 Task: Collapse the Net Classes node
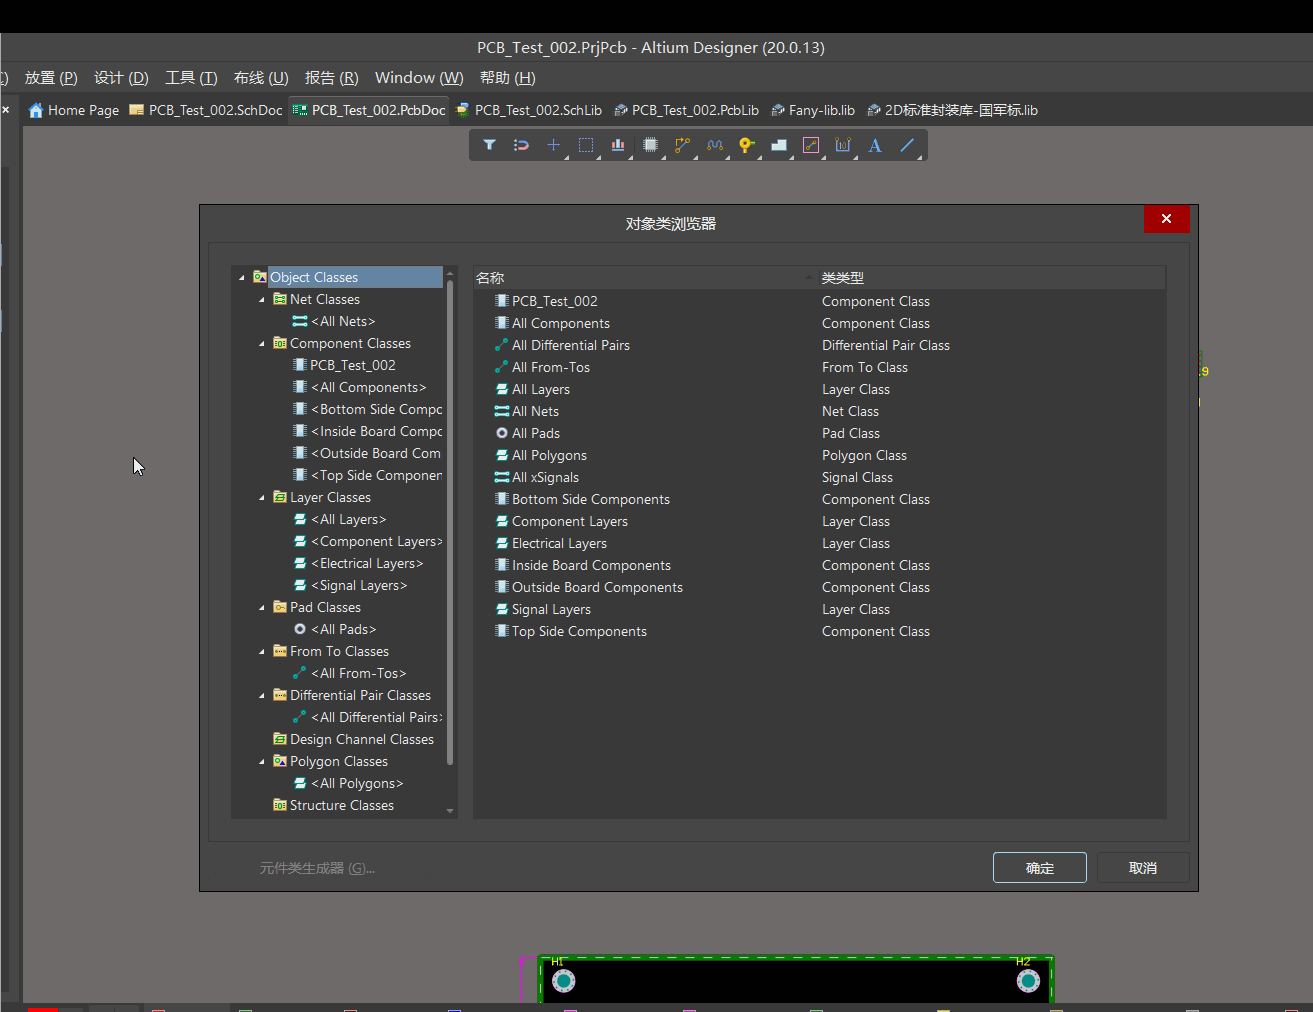[x=262, y=300]
